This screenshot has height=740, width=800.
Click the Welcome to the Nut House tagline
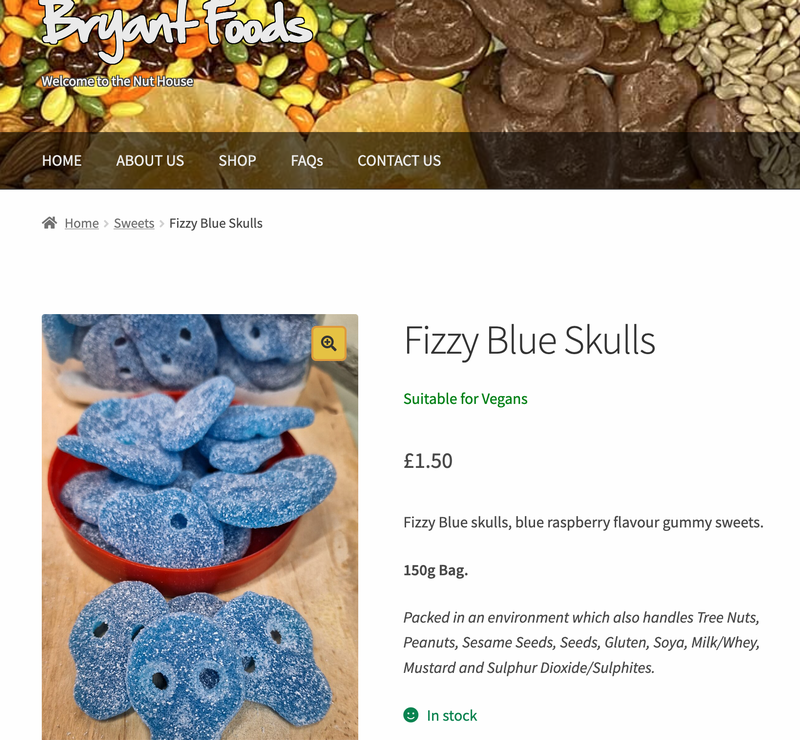(117, 81)
